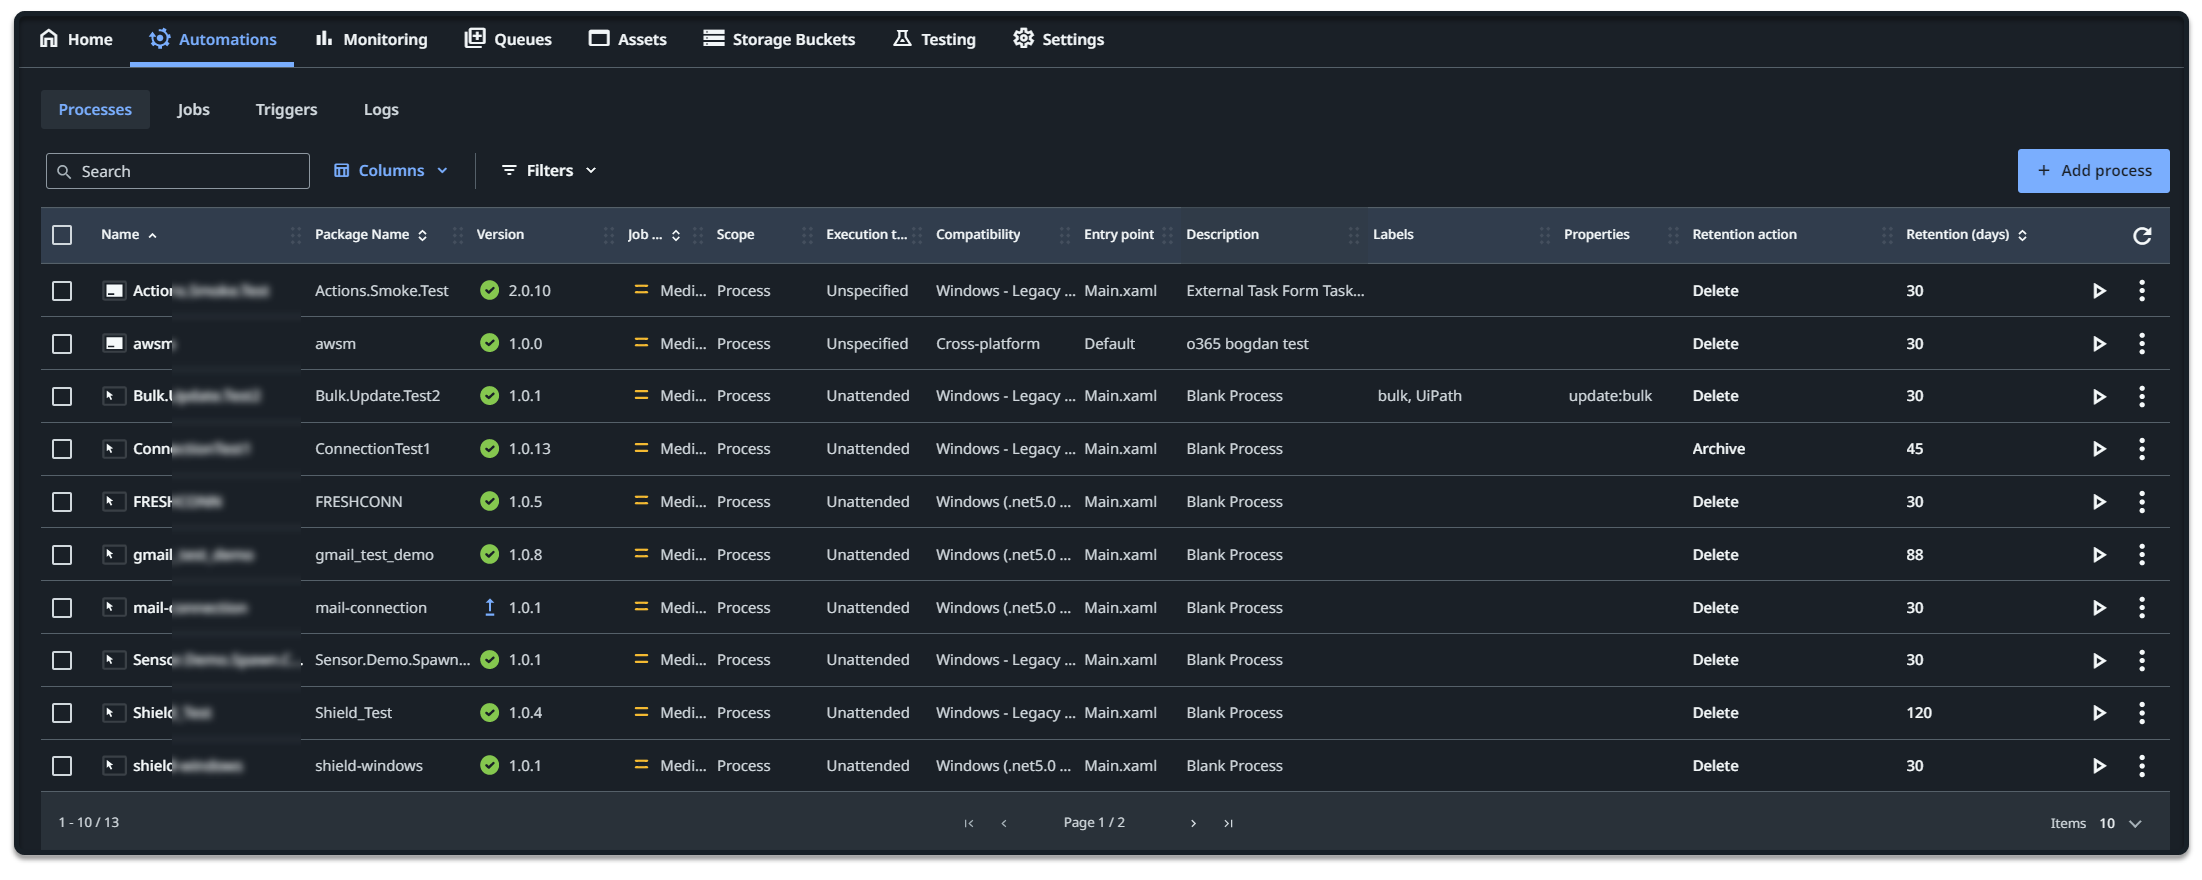Screen dimensions: 2202x880
Task: Click the Archive retention value for ConnectionTest1
Action: (x=1718, y=449)
